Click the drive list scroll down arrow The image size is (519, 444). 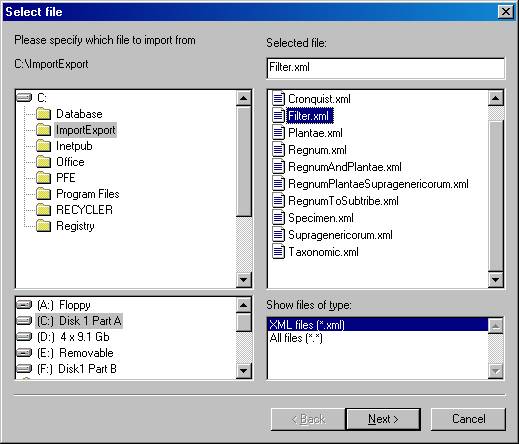point(244,370)
